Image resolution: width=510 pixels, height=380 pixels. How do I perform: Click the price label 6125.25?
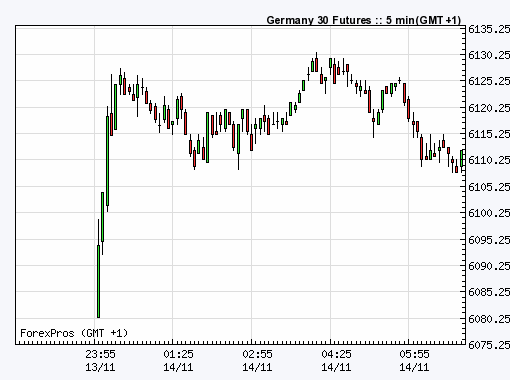coord(489,81)
